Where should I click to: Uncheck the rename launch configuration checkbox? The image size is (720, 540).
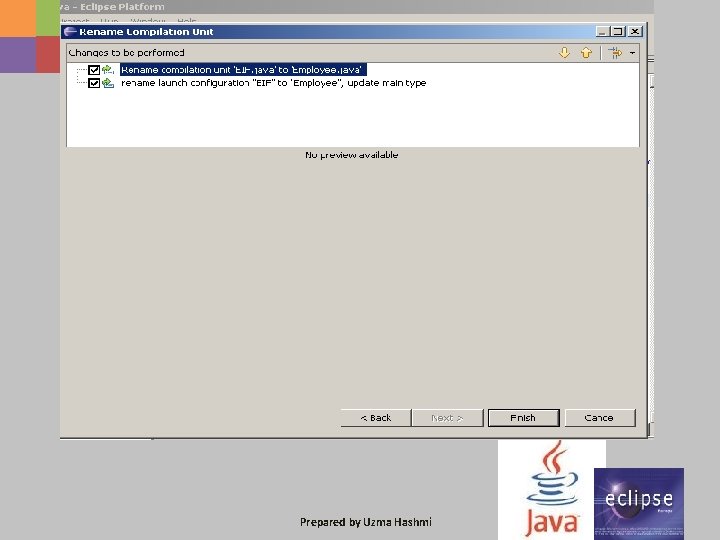(94, 83)
